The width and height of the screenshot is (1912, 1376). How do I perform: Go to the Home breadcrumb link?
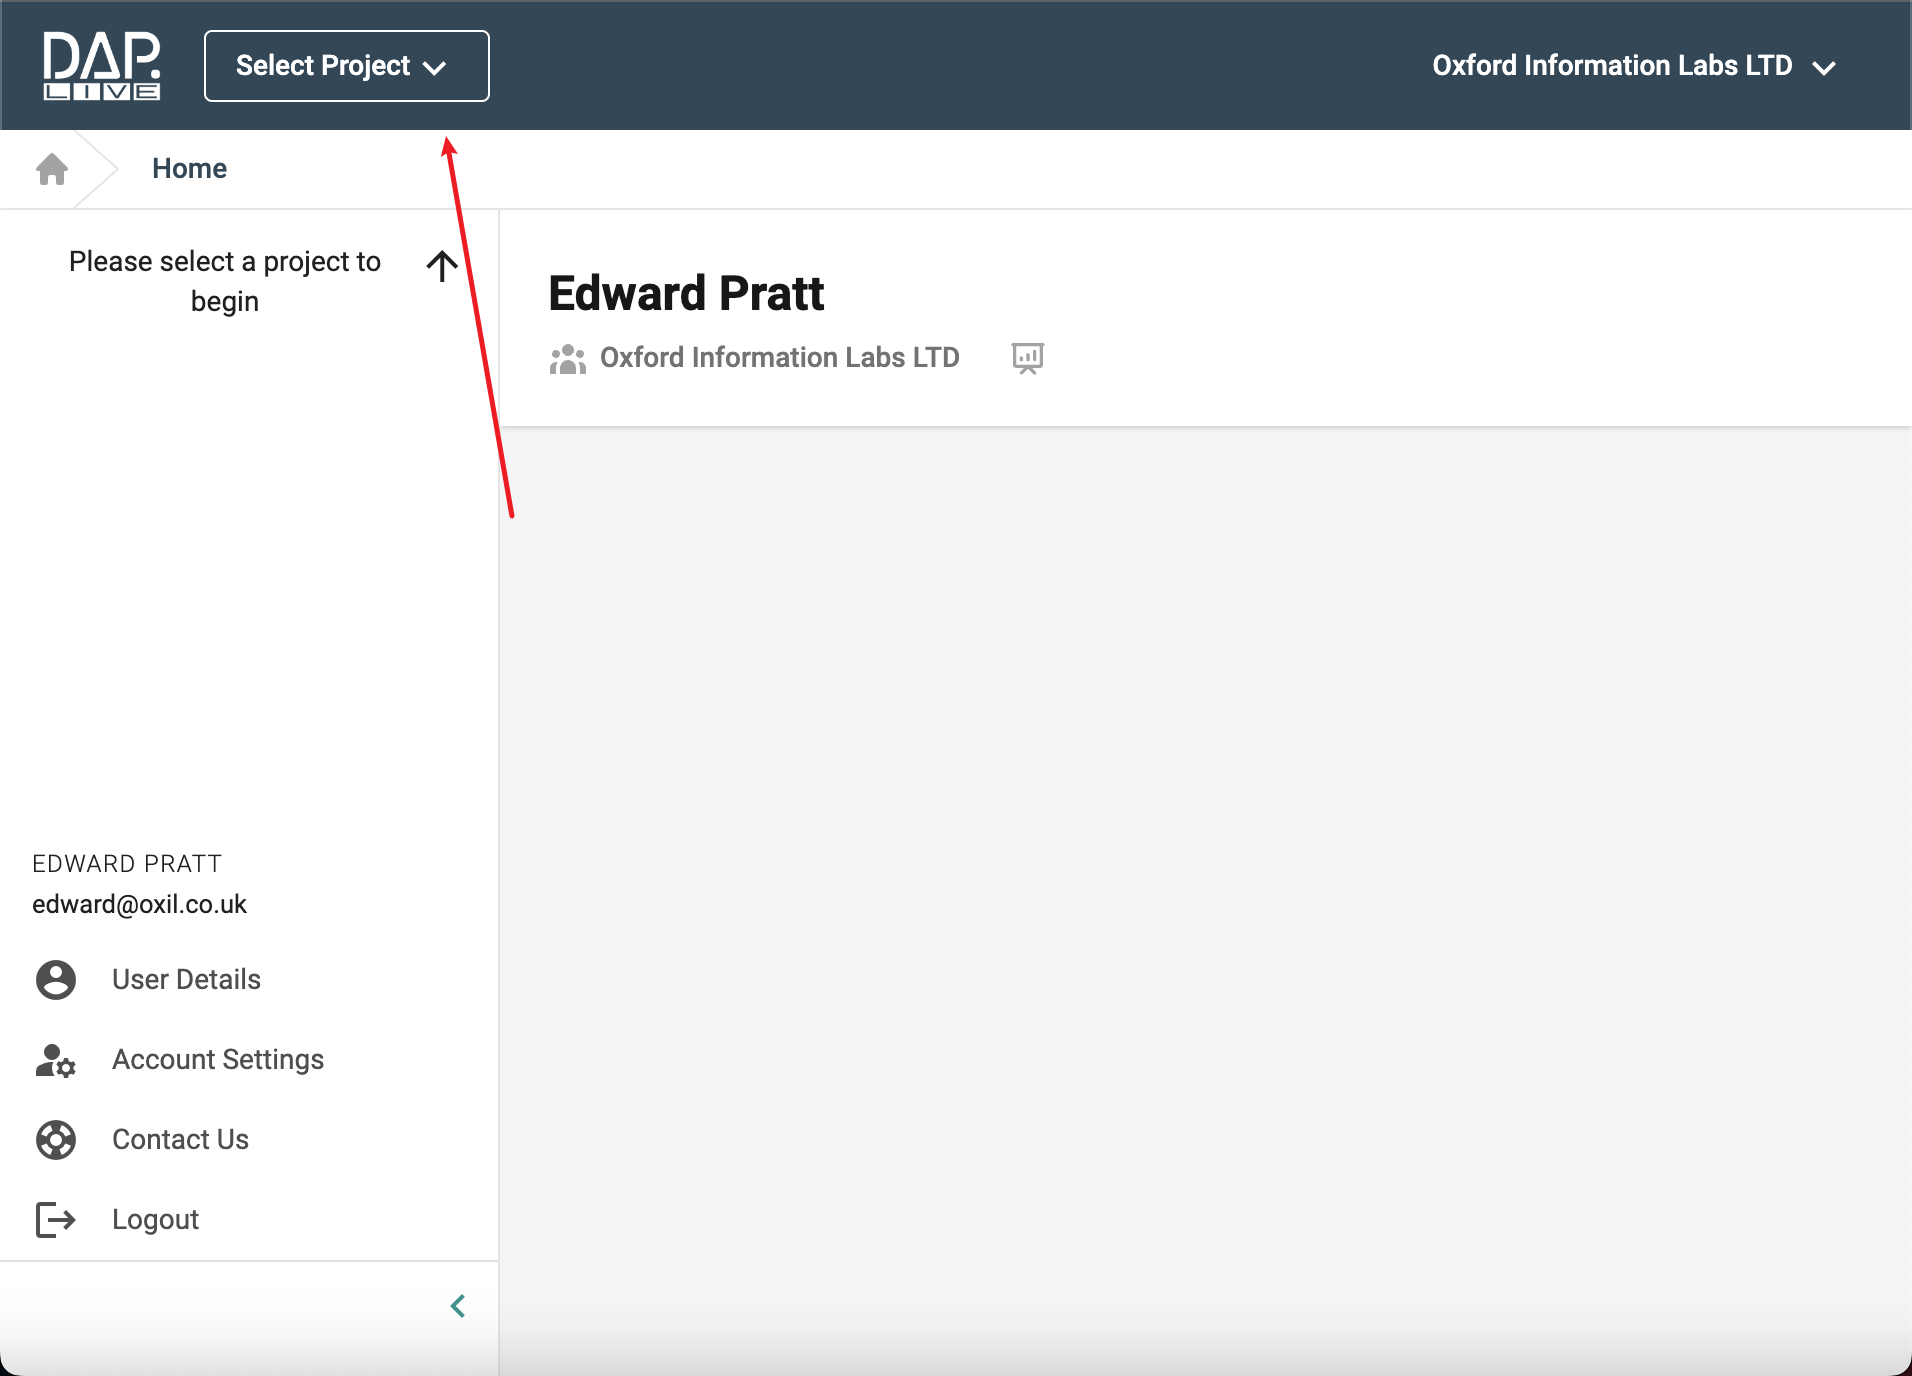click(x=189, y=169)
